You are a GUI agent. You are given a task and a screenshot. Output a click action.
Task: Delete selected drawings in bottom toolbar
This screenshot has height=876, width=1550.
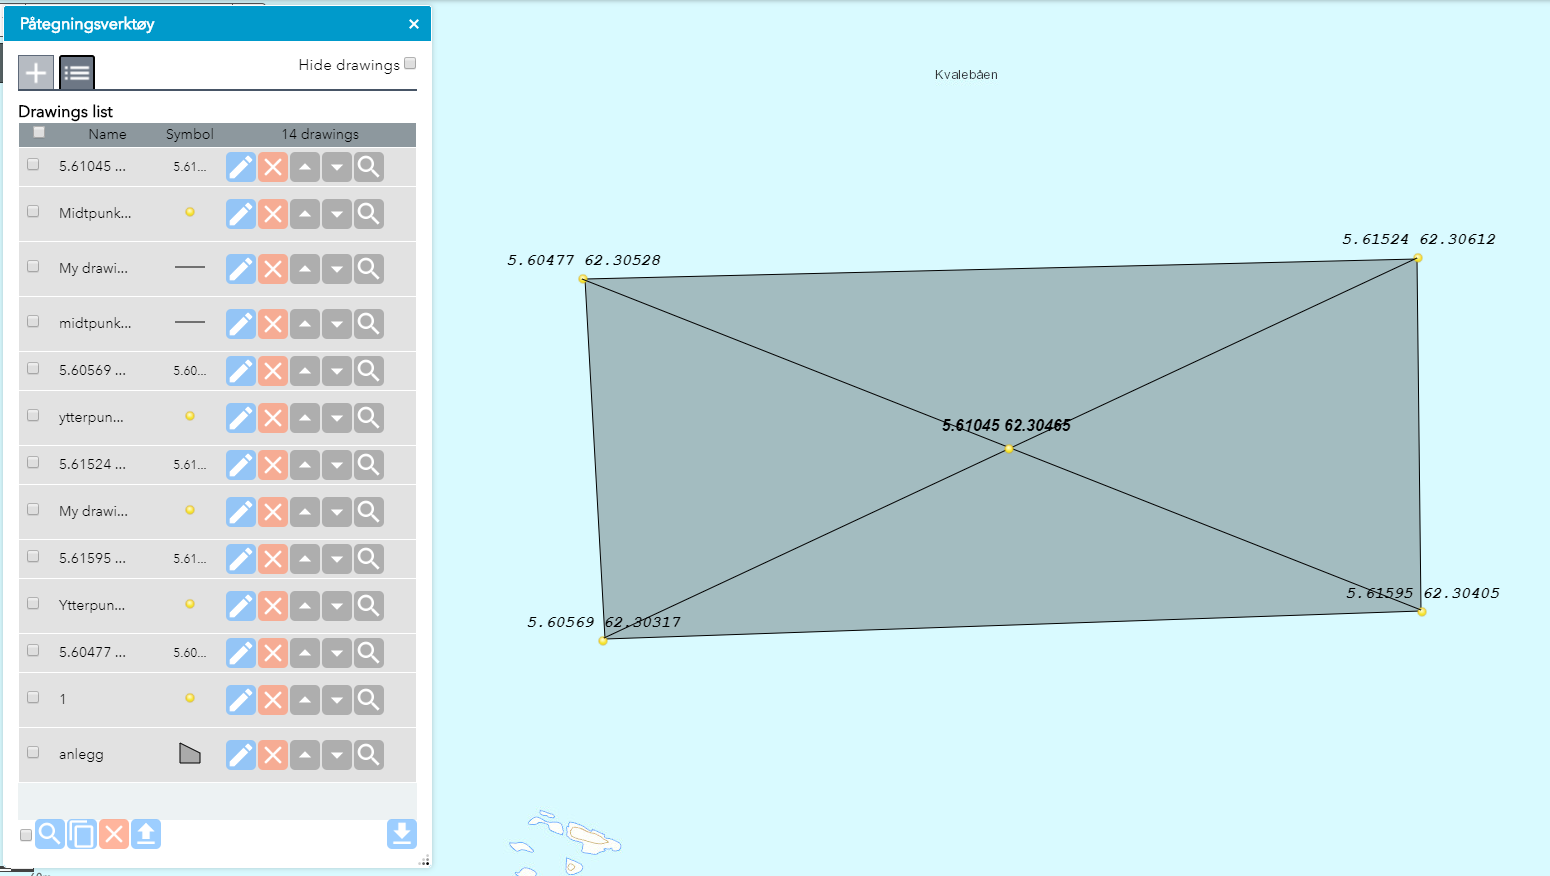[114, 834]
